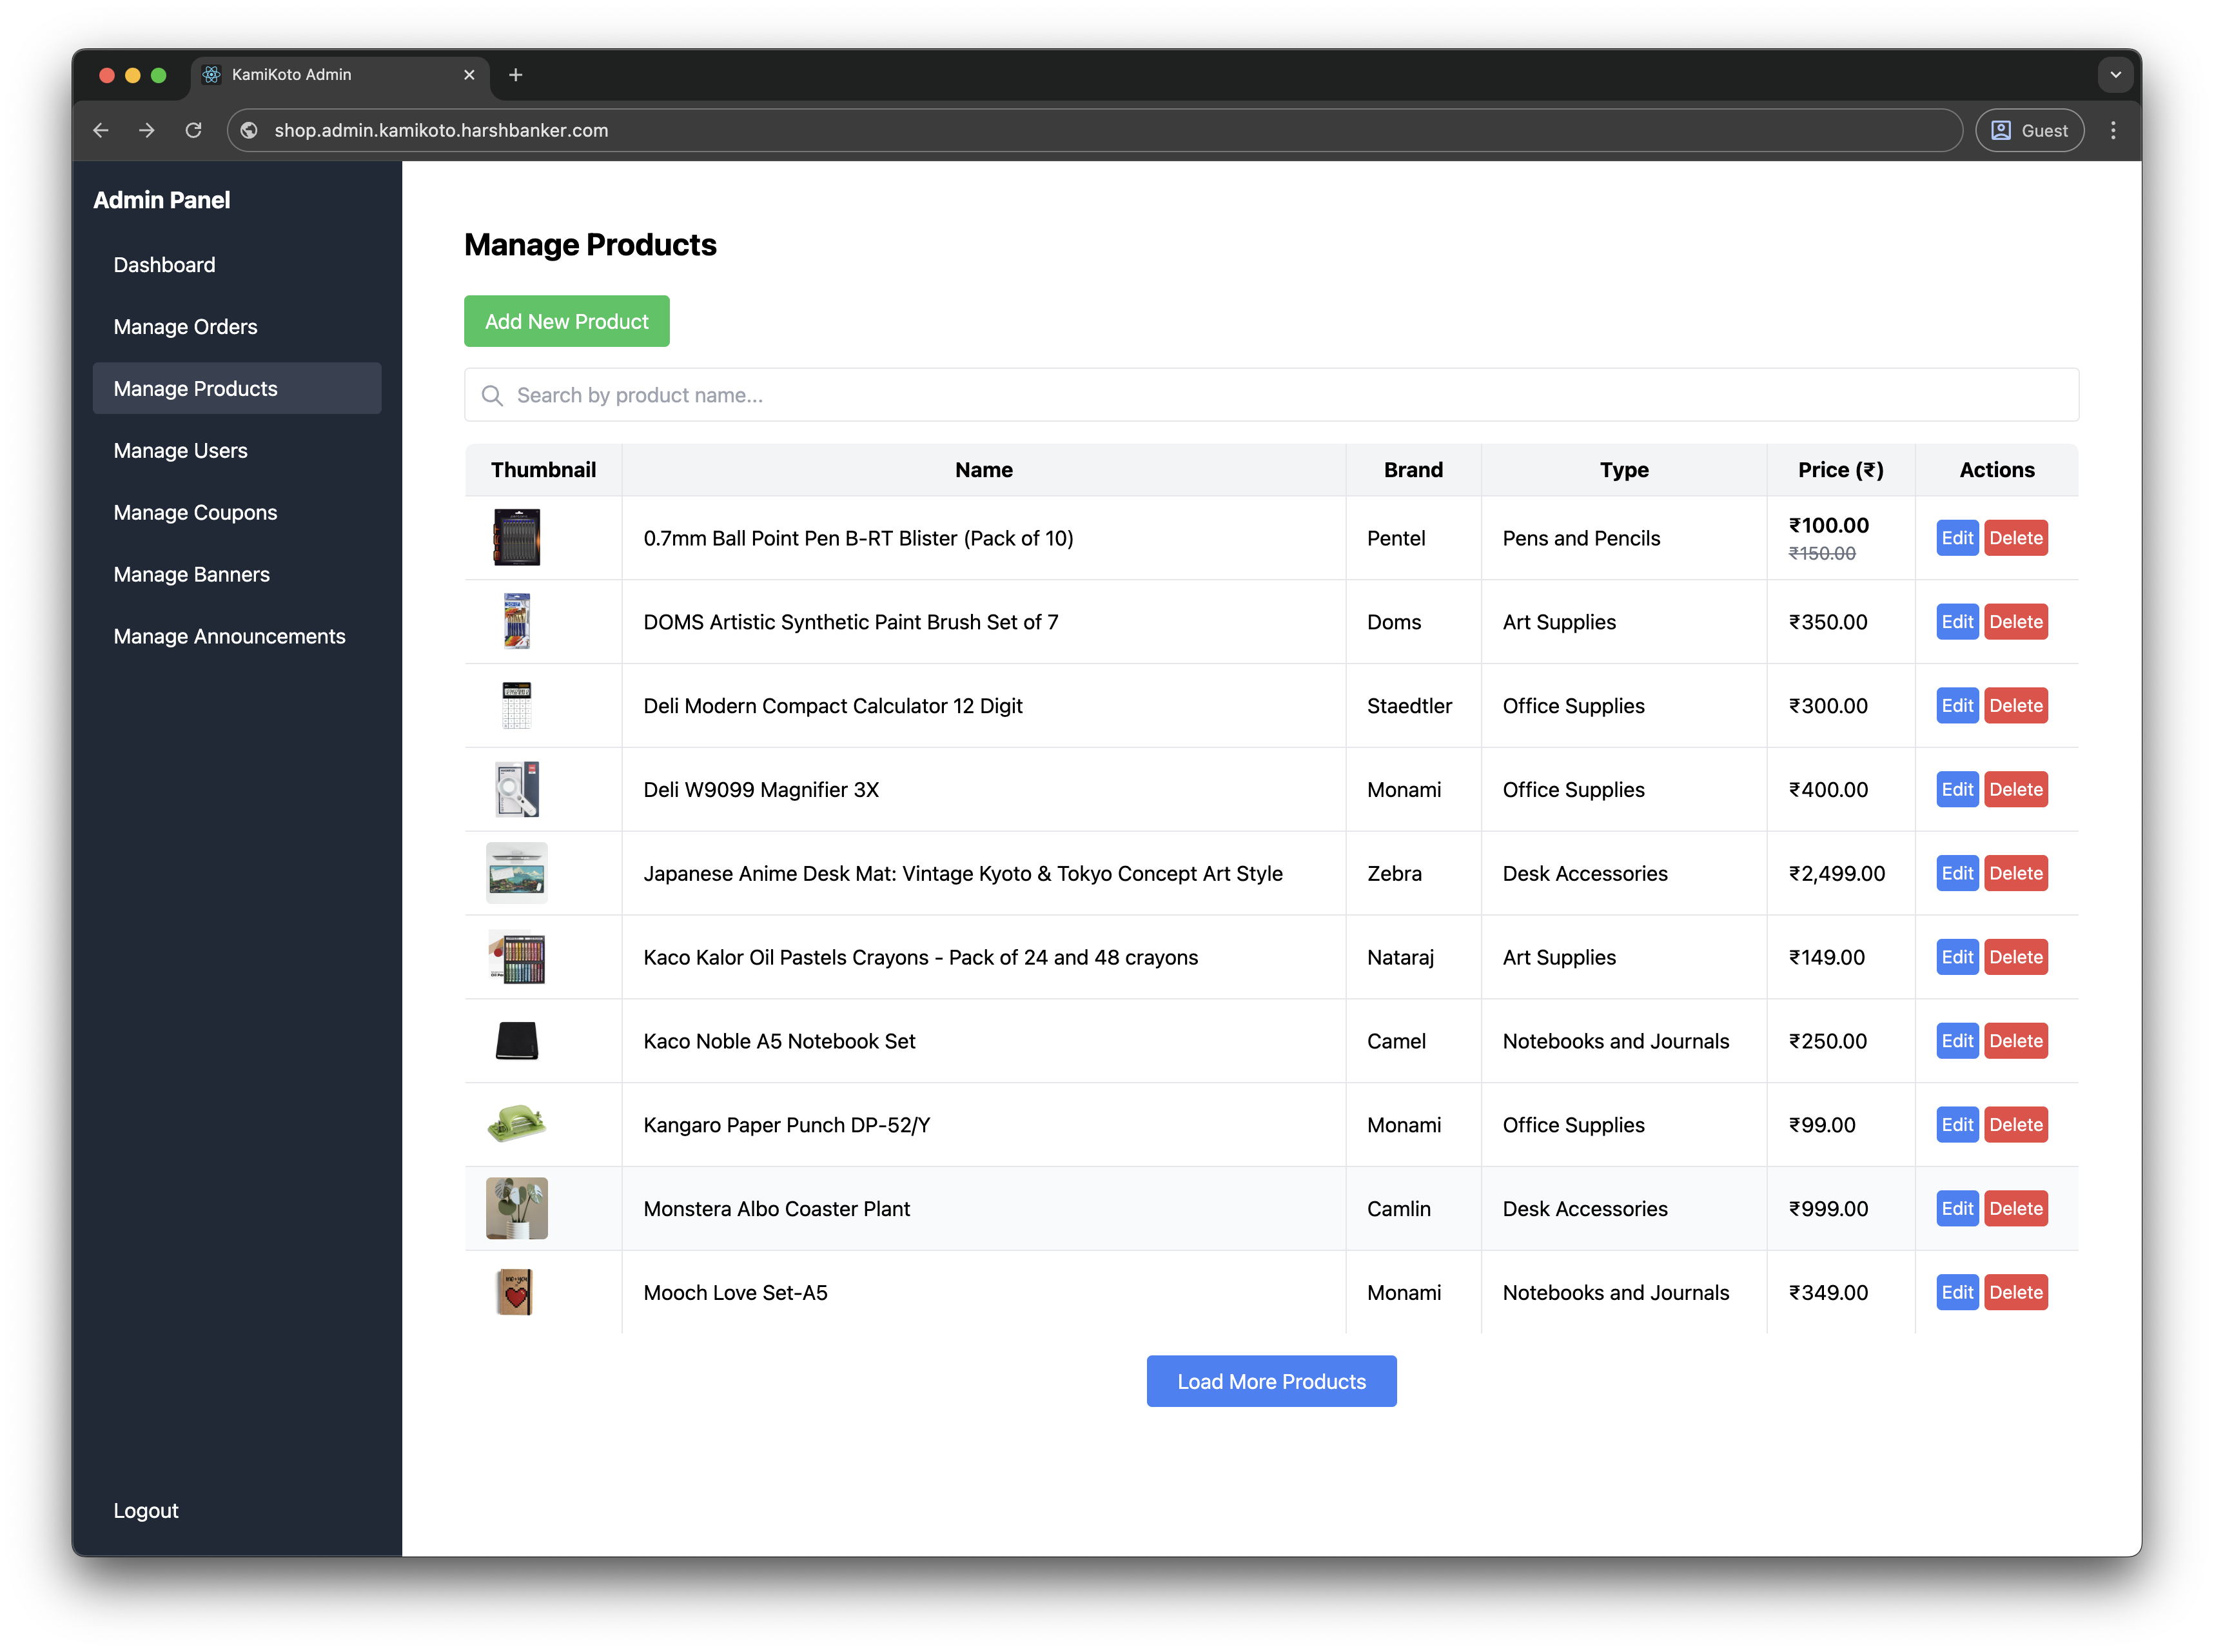Open the browser three-dot menu
The image size is (2214, 1652).
click(x=2113, y=130)
